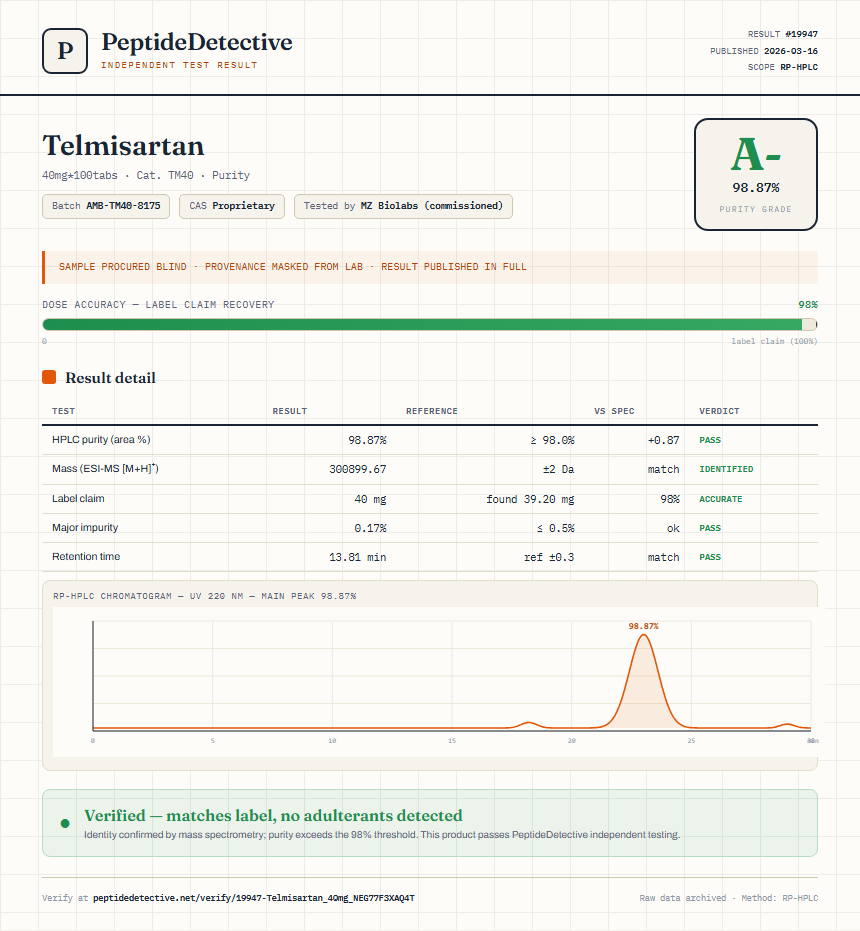860x931 pixels.
Task: Open the peptidedetective.net verify link
Action: click(x=254, y=898)
